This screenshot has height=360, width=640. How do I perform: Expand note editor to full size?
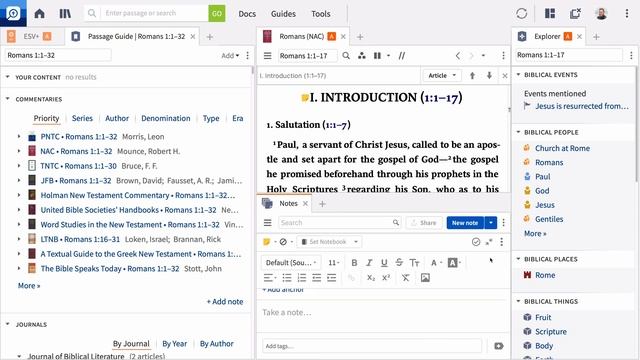pyautogui.click(x=489, y=242)
